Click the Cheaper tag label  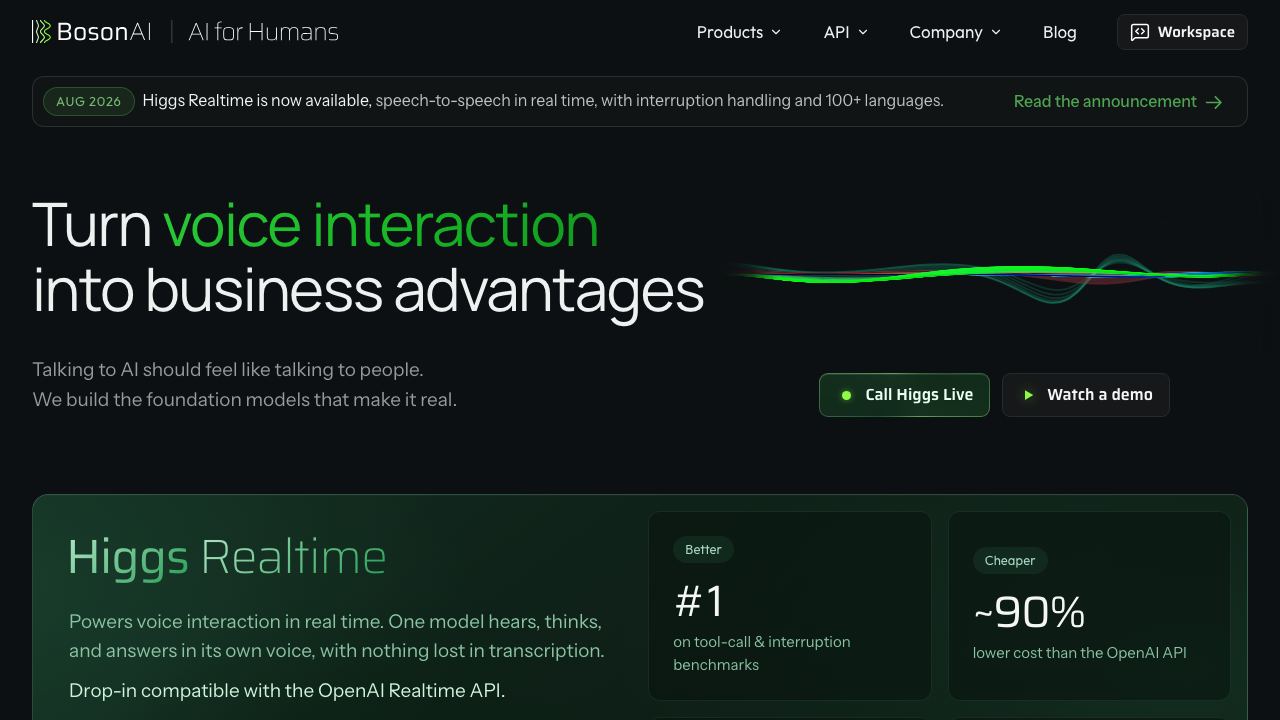(x=1010, y=560)
